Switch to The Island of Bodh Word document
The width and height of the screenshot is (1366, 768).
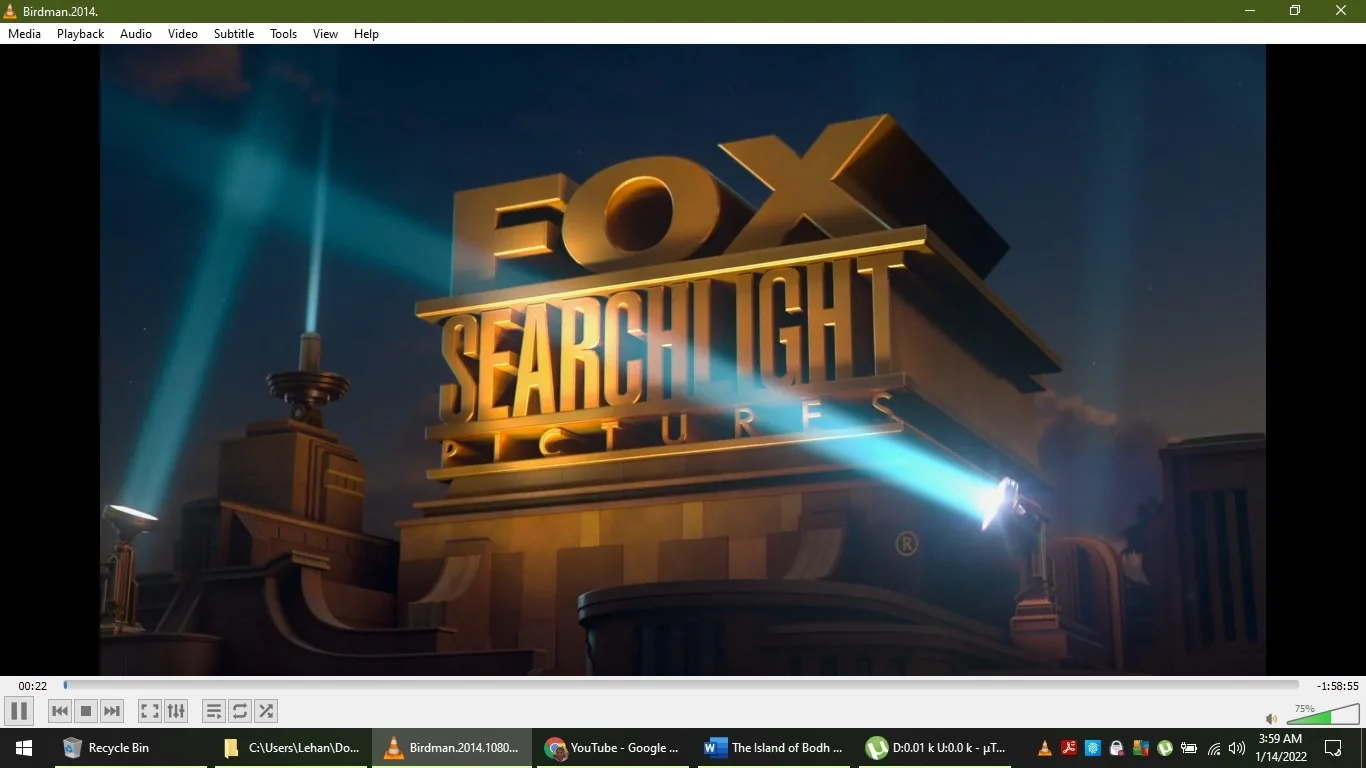(773, 748)
